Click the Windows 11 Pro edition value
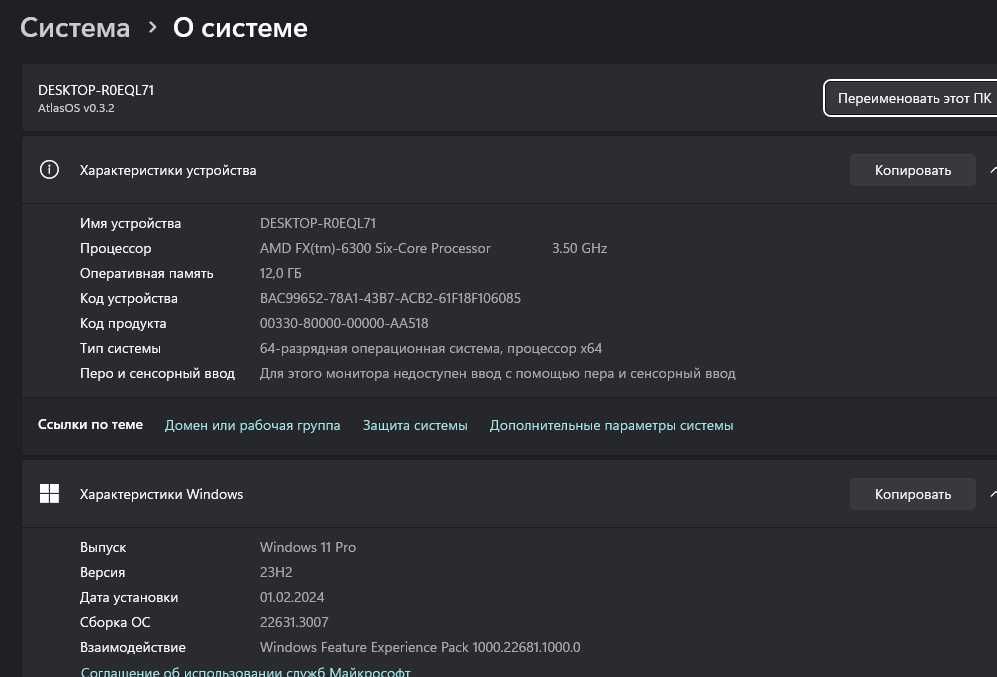The image size is (997, 677). (x=308, y=547)
